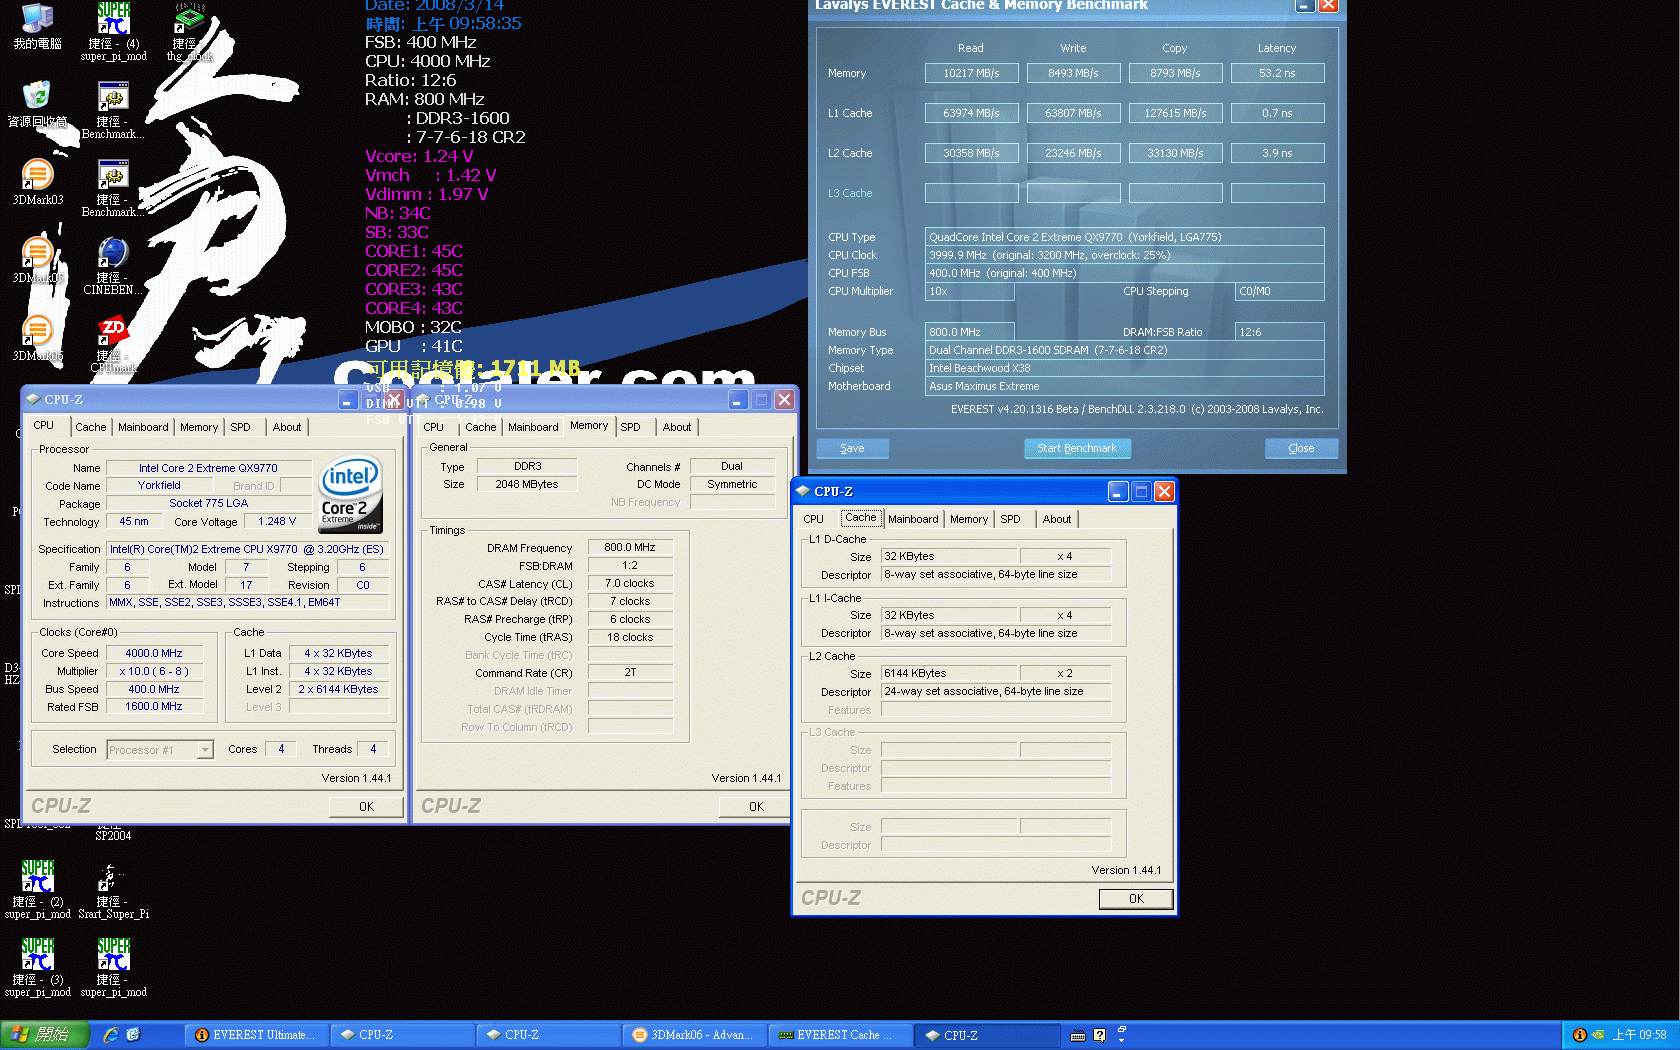Open the Recycle Bin (資源回收筒) desktop icon
This screenshot has height=1050, width=1680.
tap(37, 104)
